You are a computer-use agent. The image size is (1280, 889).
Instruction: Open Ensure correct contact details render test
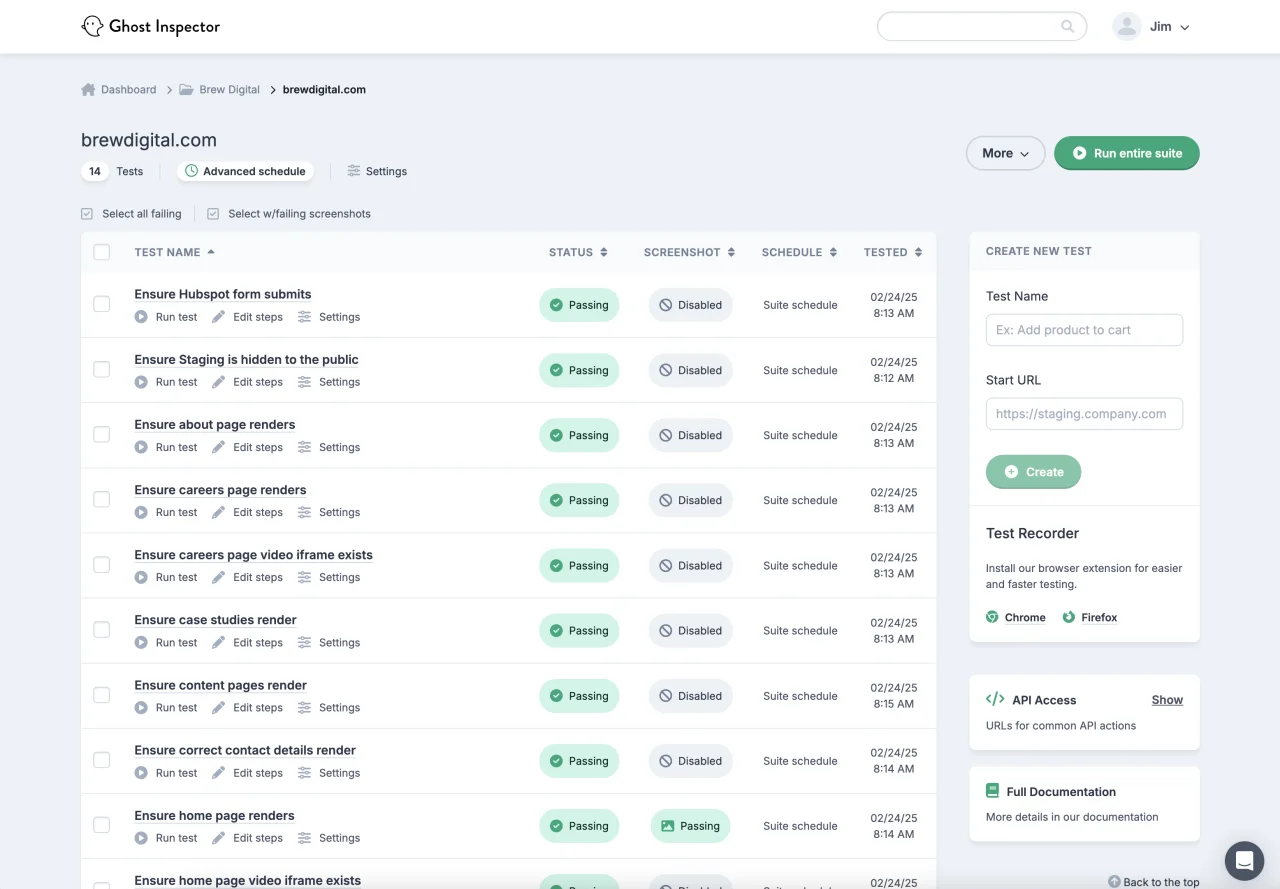click(x=245, y=750)
